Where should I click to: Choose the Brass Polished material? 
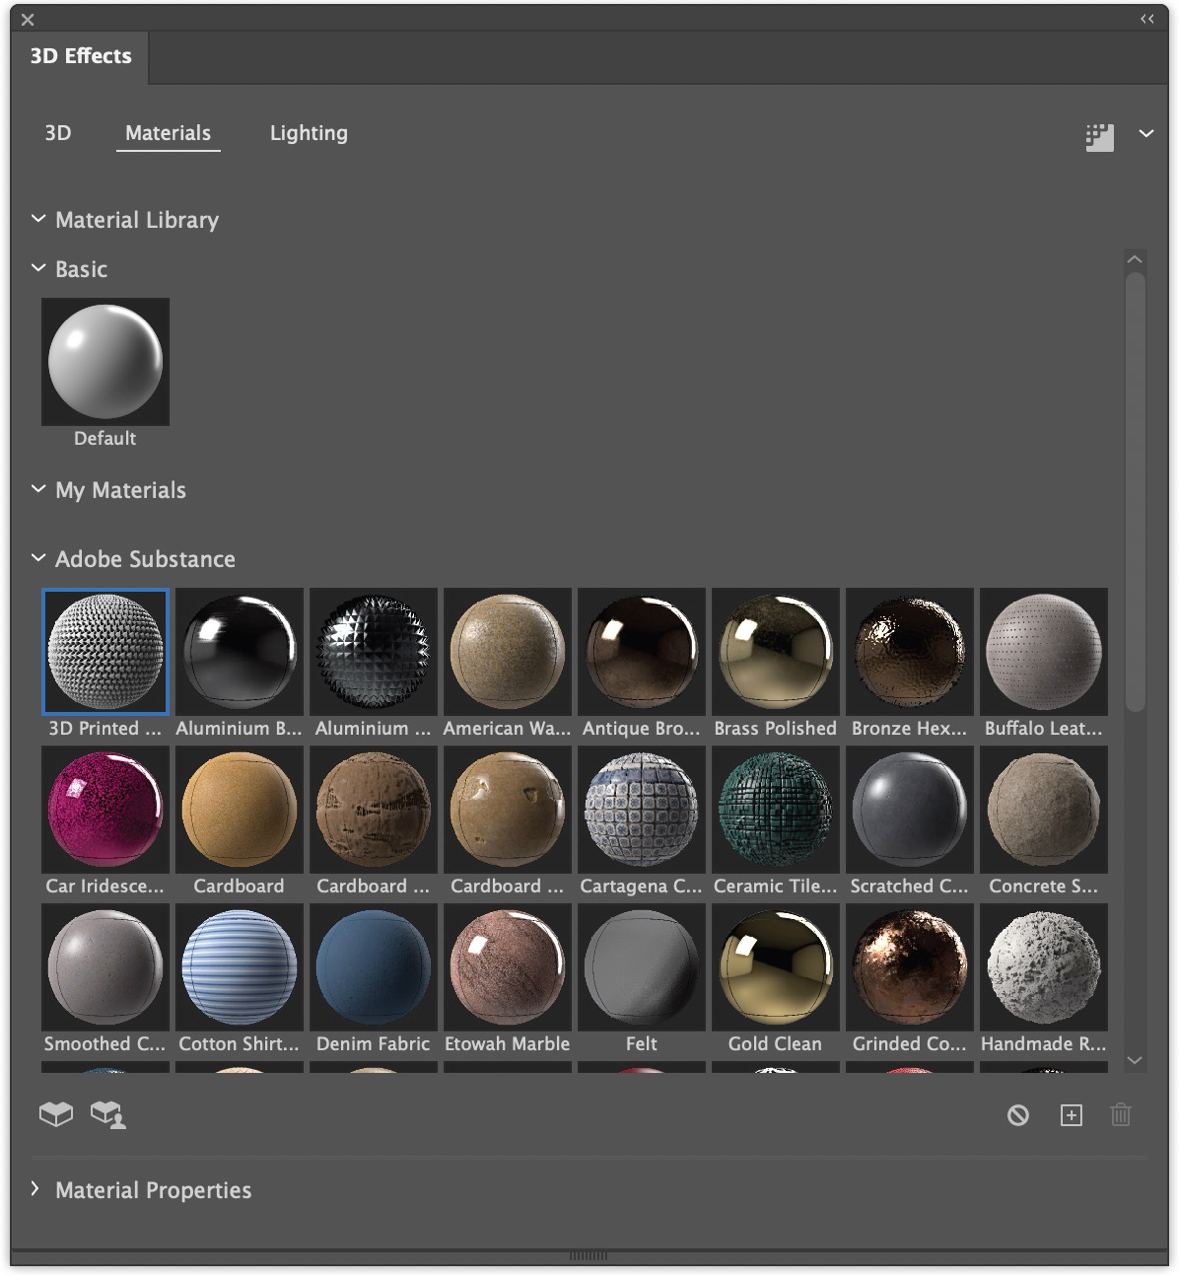point(775,651)
